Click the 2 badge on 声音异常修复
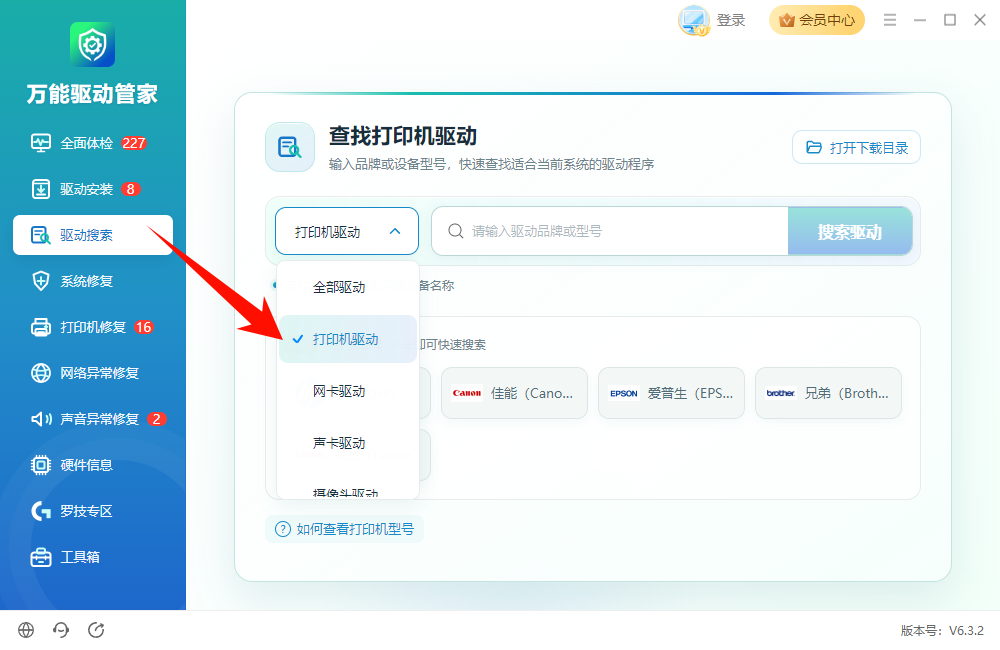This screenshot has height=650, width=1000. point(157,419)
